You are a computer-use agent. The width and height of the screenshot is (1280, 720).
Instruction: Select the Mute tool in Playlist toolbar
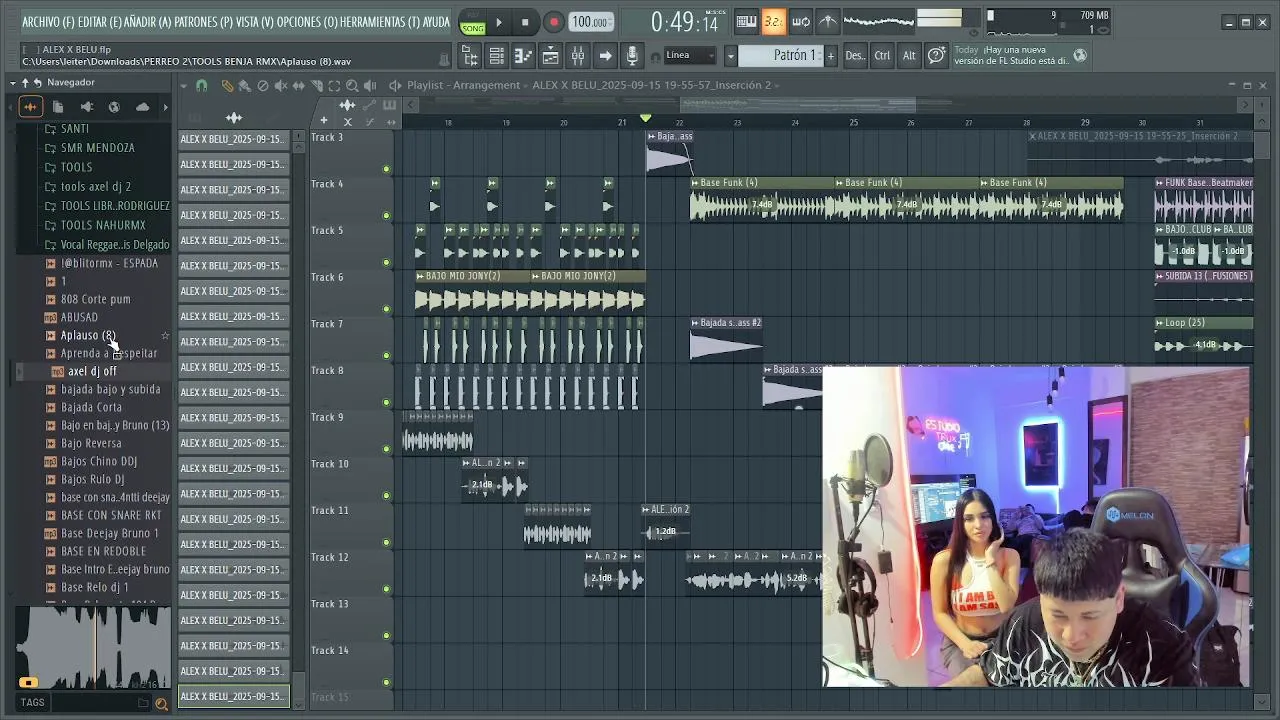pos(281,86)
